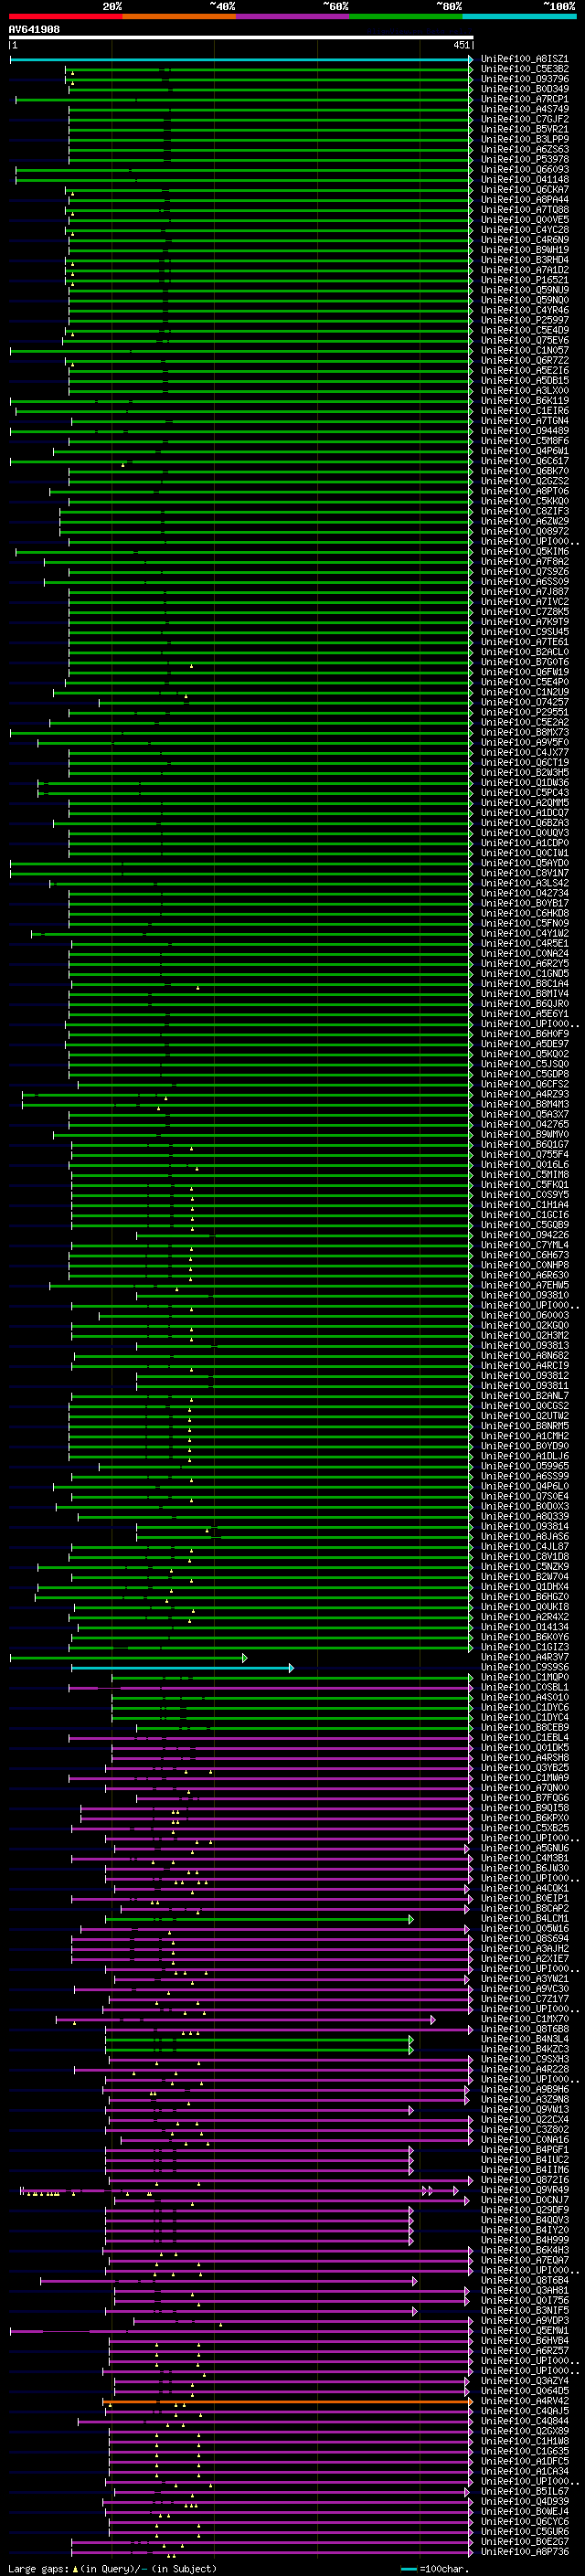This screenshot has width=585, height=2576.
Task: Click the red 20% identity legend bar
Action: [65, 16]
